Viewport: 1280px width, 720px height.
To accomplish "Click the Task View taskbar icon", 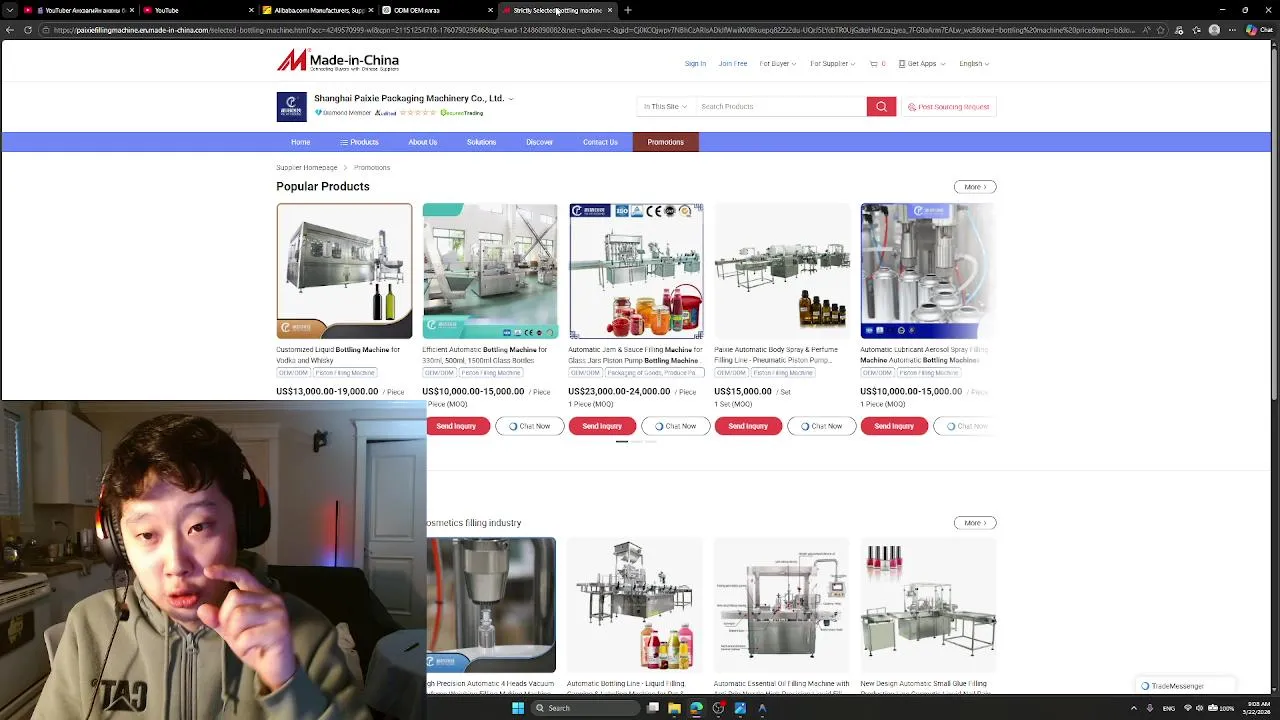I will tap(653, 708).
